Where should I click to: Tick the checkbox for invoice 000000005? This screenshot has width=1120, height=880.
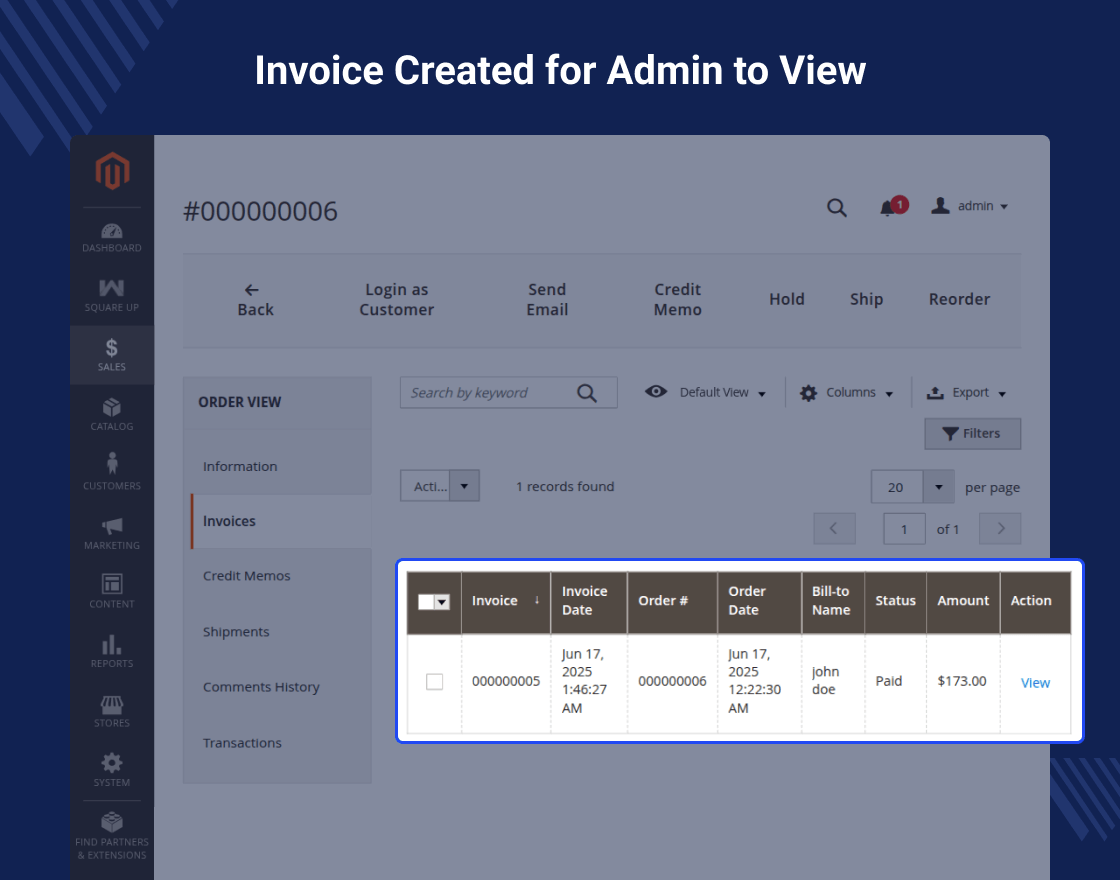[434, 682]
